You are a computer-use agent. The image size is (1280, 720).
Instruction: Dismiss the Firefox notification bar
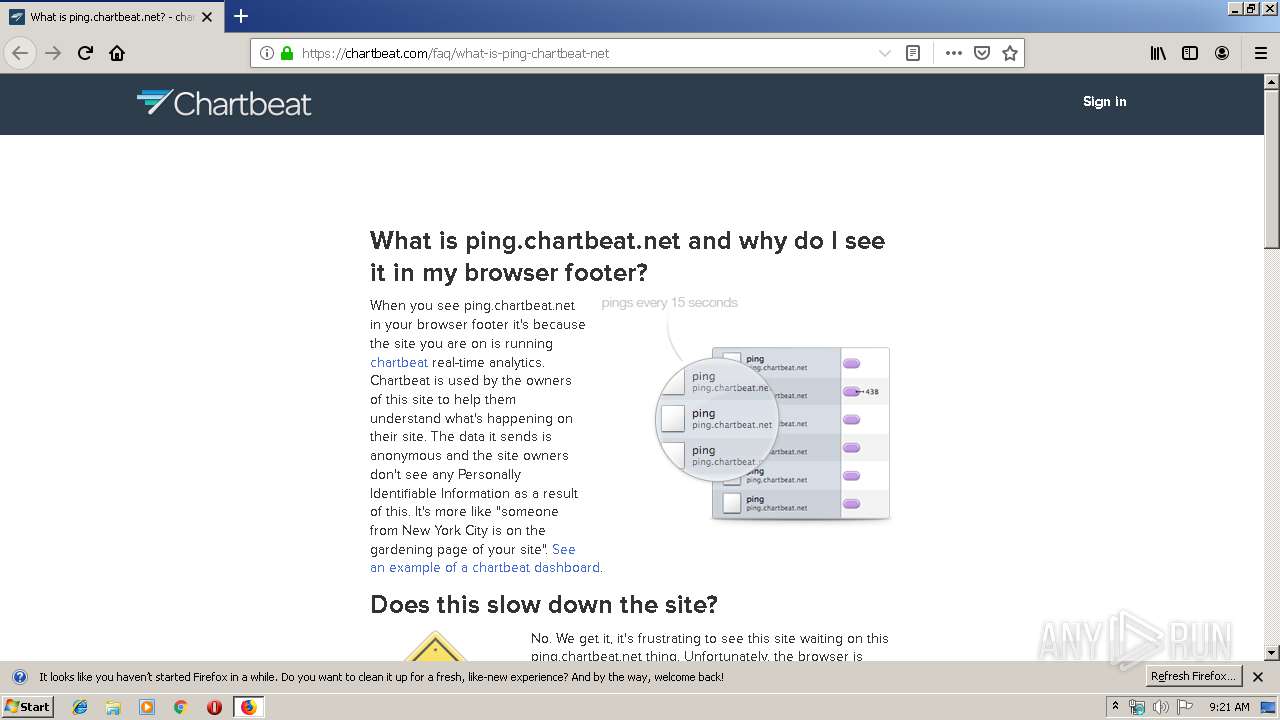tap(1258, 677)
